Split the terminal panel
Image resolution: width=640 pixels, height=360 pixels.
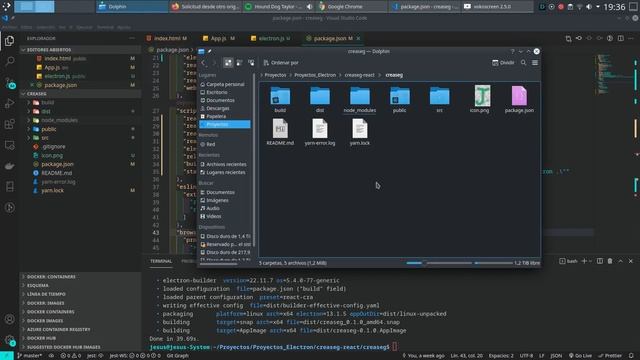(600, 261)
